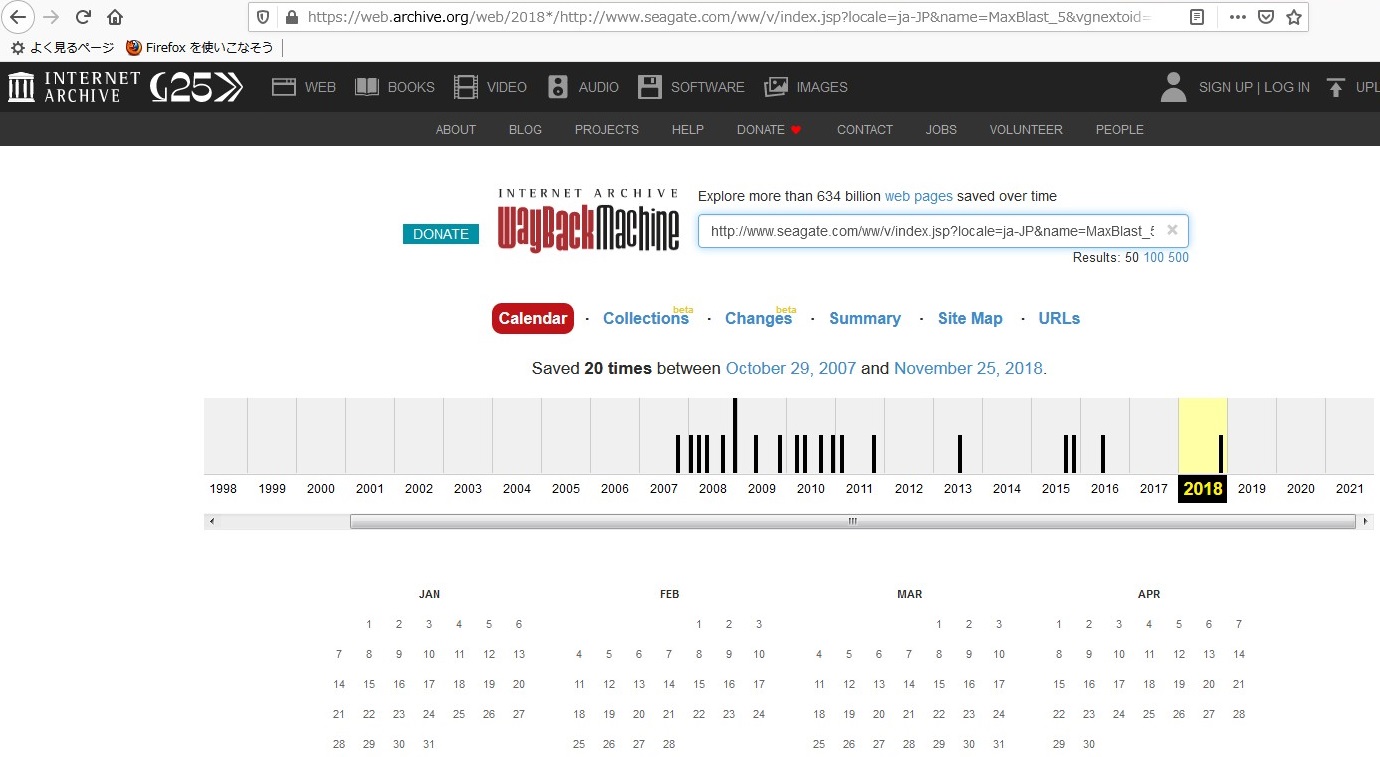Click the teal DONATE button
1380x757 pixels.
[441, 233]
